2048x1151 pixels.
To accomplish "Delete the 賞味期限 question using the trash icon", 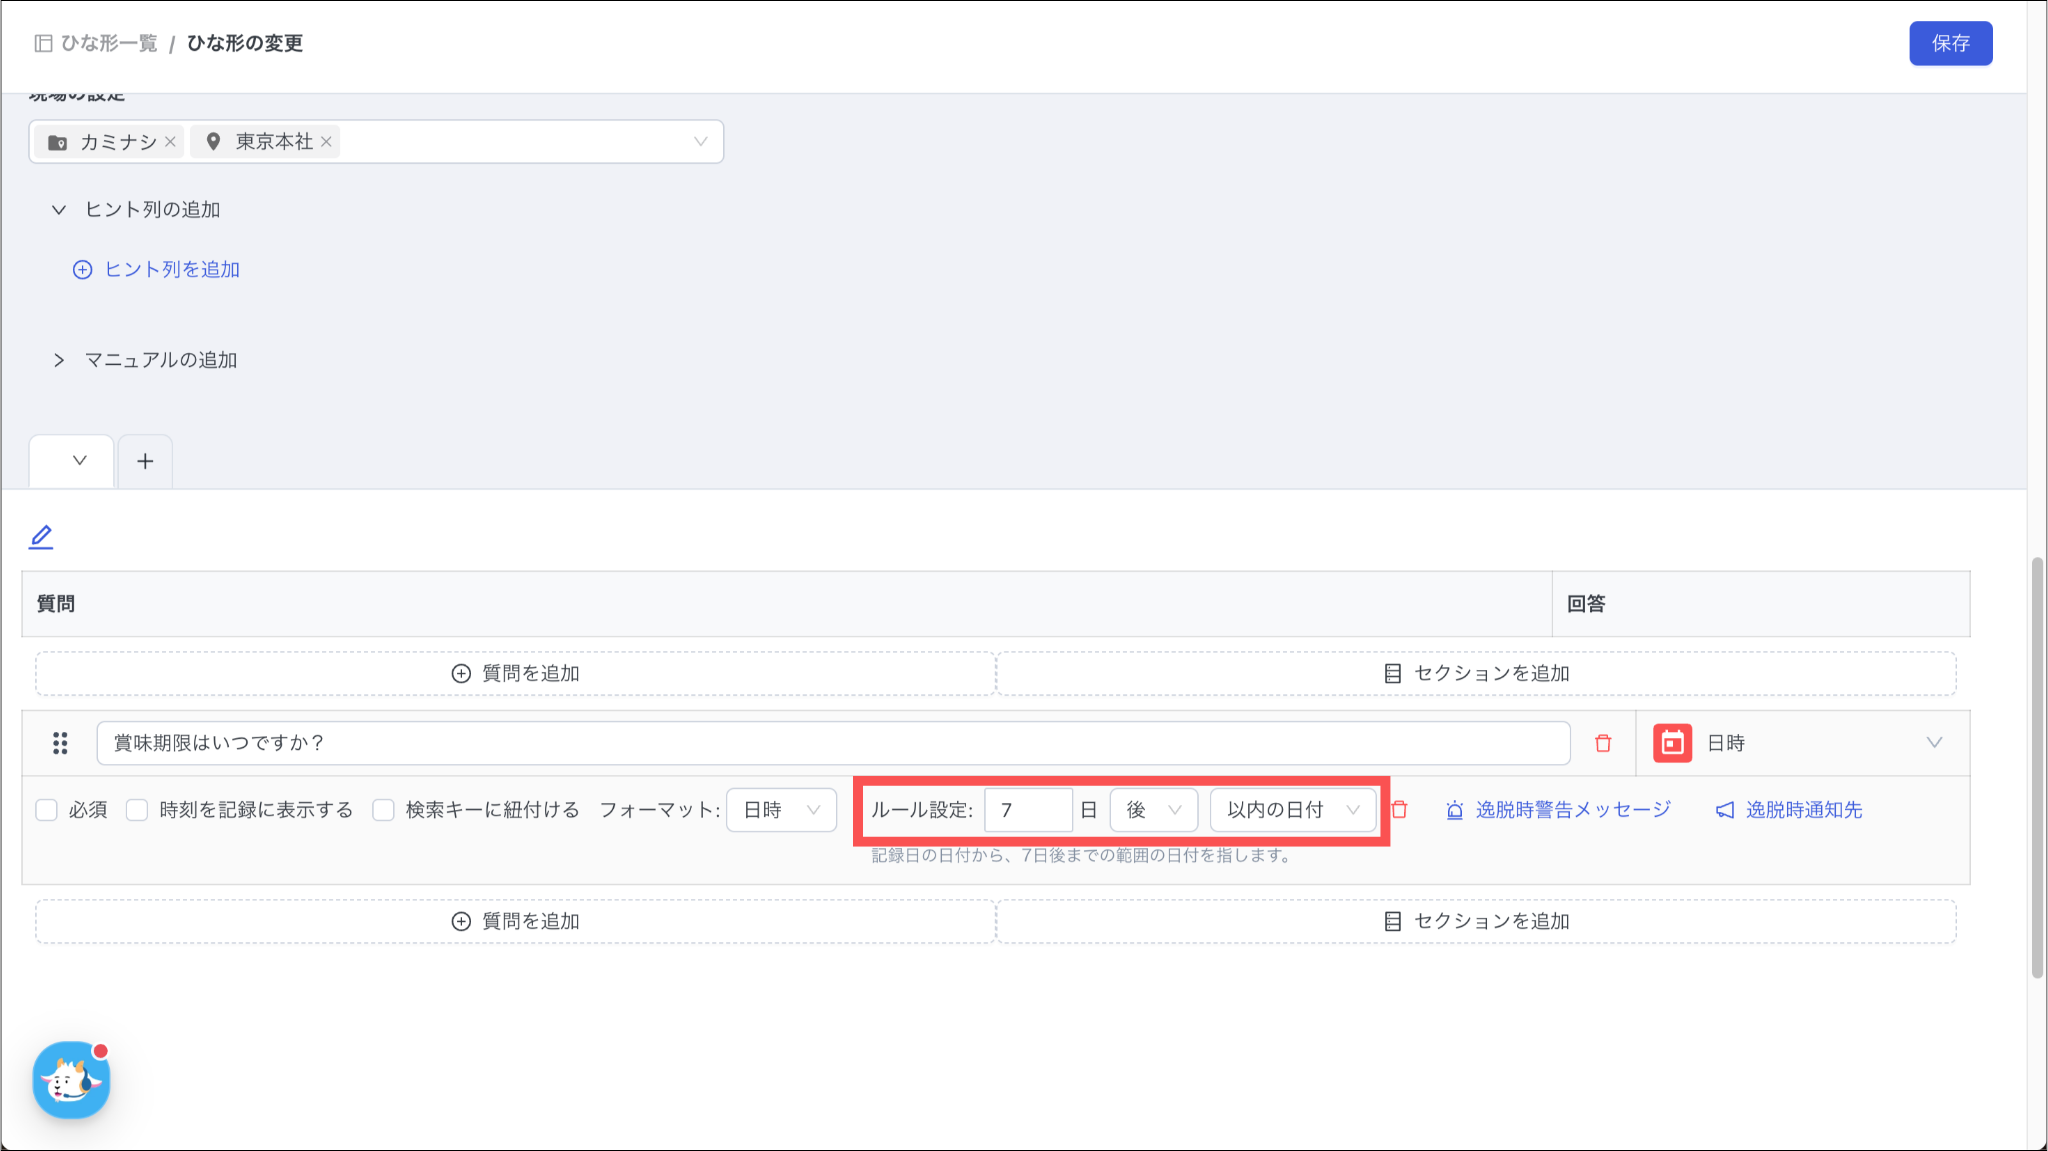I will [x=1603, y=743].
